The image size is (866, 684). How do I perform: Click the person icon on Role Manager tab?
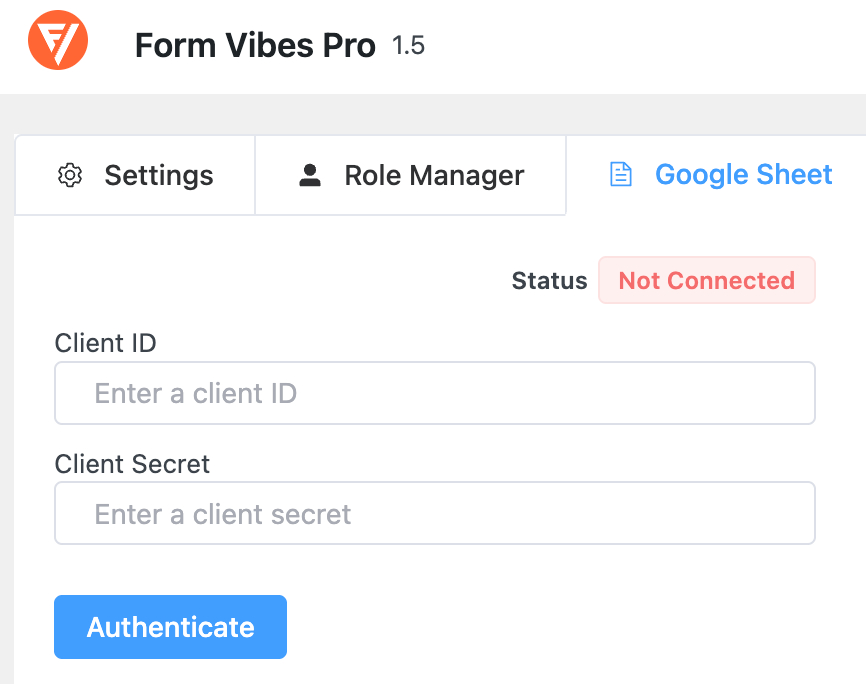tap(310, 175)
